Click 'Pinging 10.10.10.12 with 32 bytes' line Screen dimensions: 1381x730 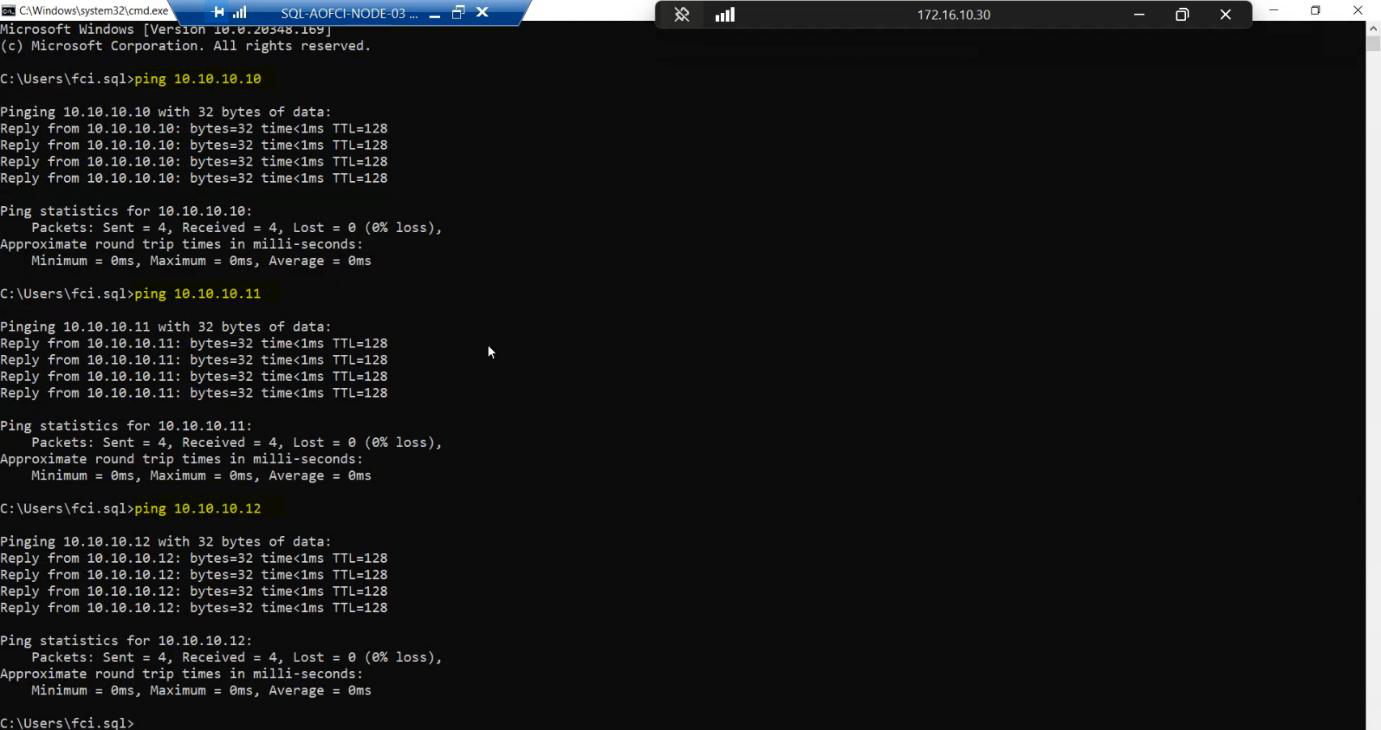click(166, 542)
